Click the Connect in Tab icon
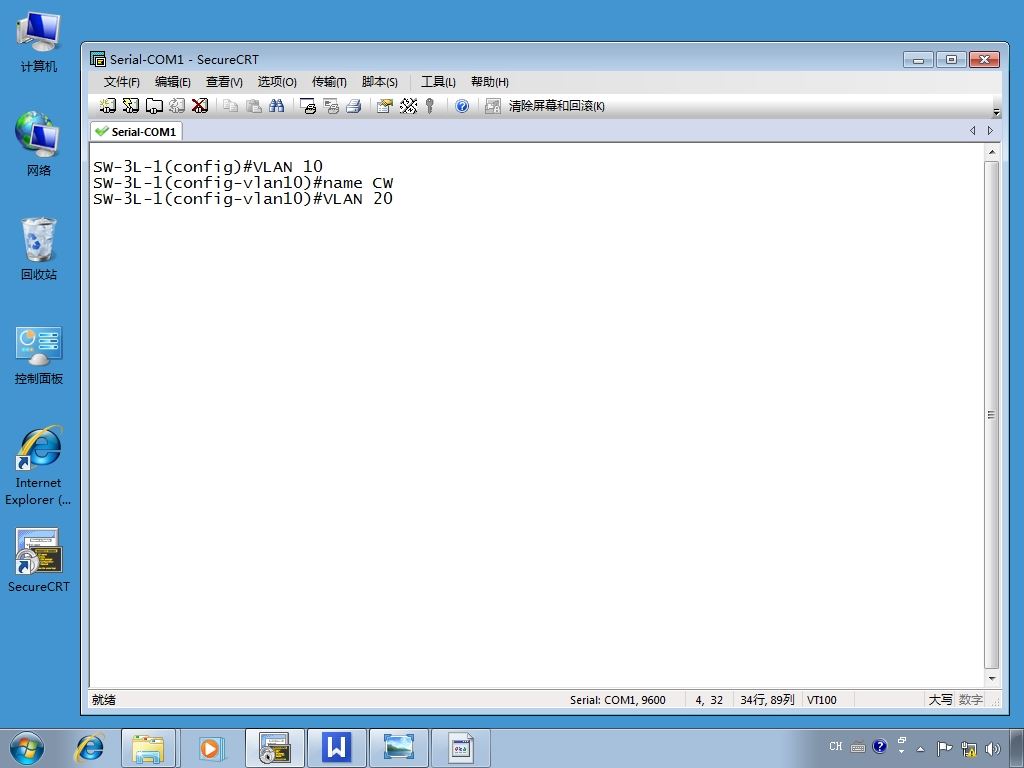Viewport: 1024px width, 768px height. tap(154, 106)
